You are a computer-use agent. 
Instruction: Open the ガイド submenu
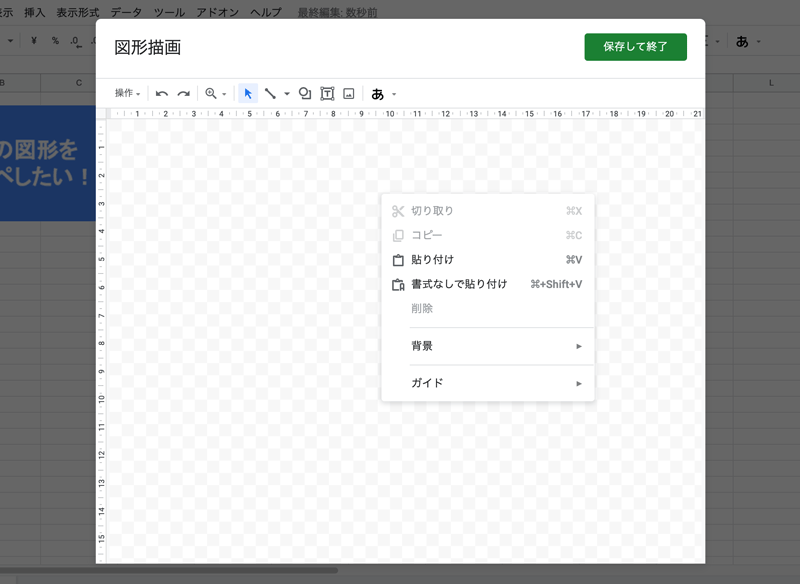(x=487, y=383)
